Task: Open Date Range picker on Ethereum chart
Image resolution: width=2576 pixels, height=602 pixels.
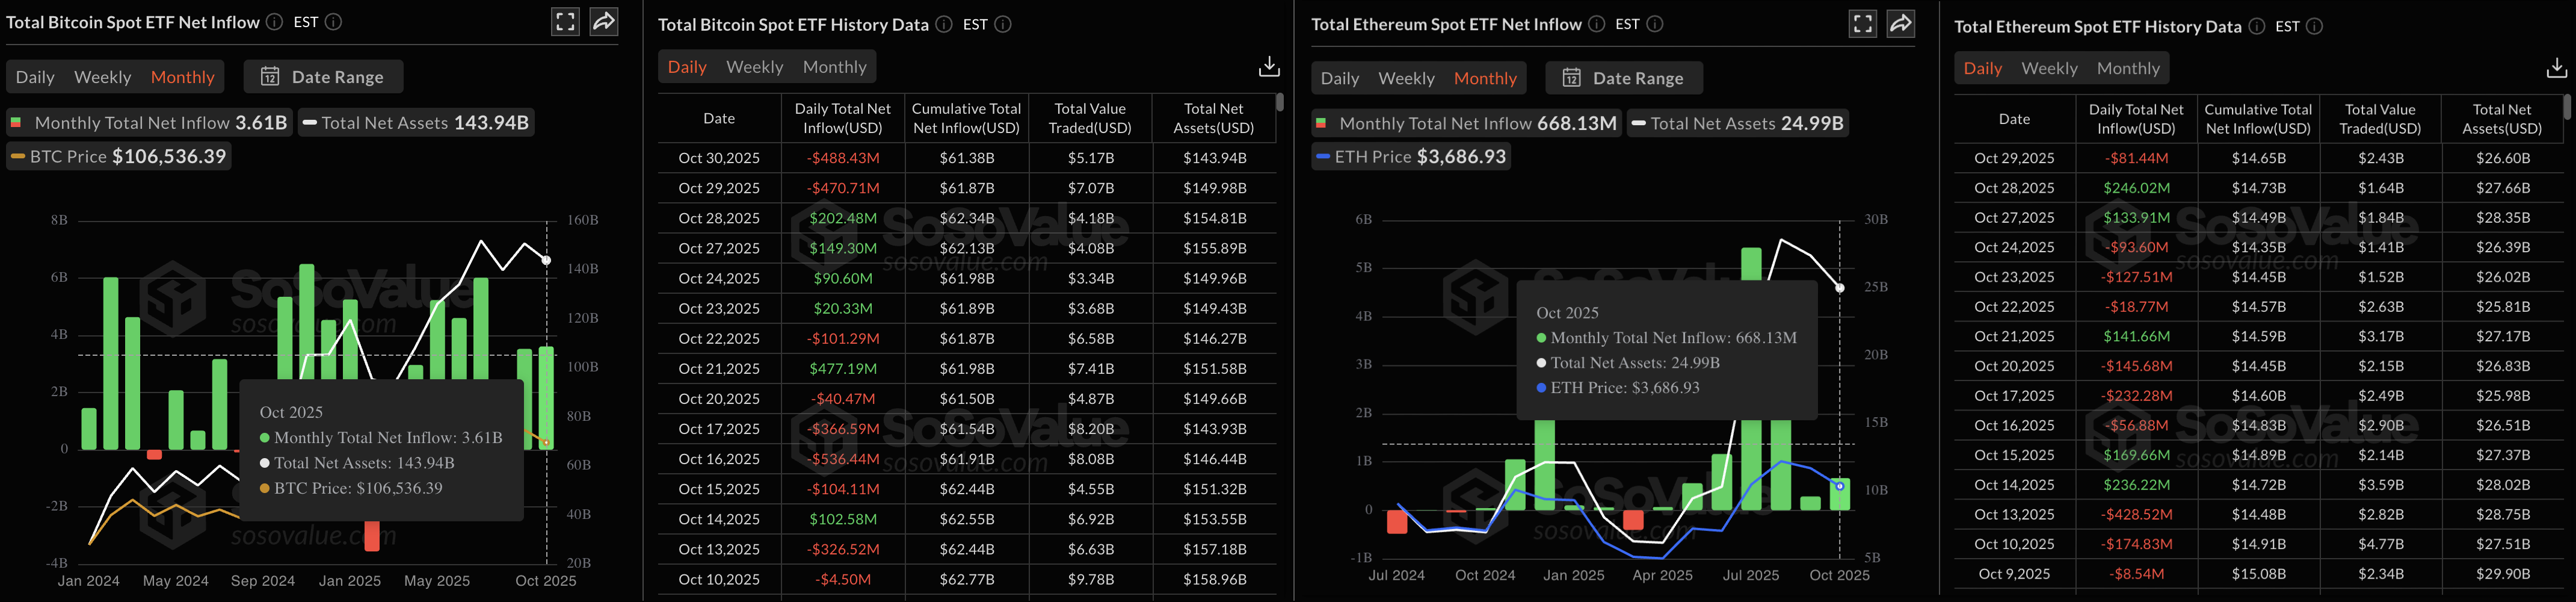Action: point(1624,78)
